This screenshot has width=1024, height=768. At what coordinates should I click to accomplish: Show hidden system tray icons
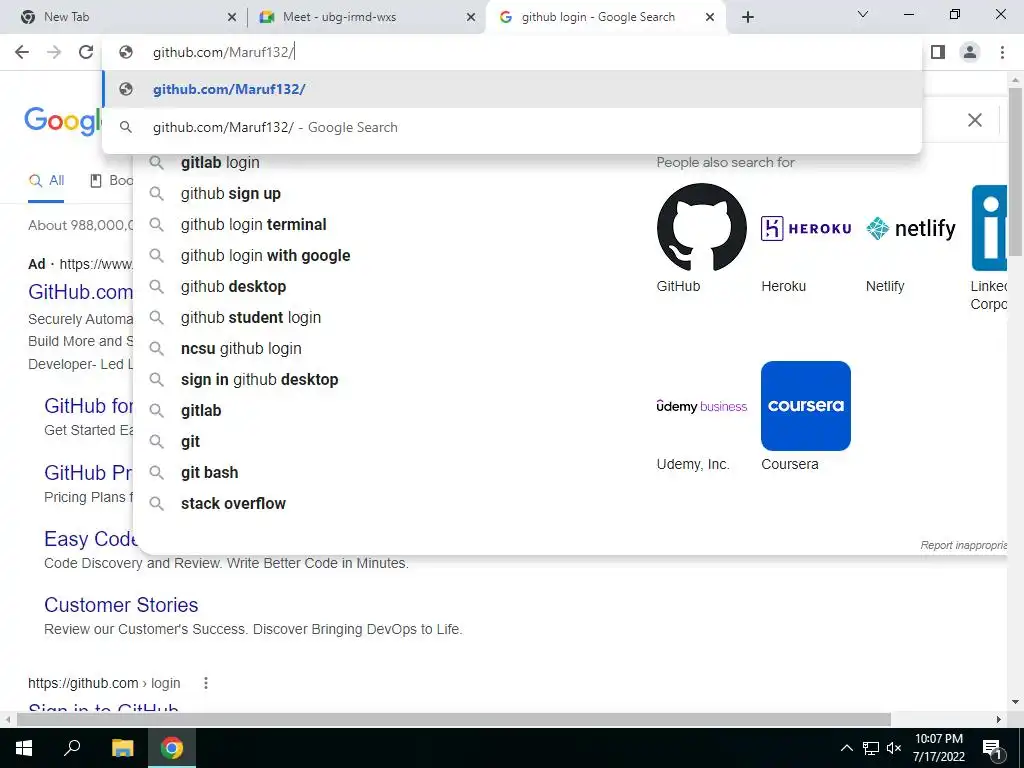846,748
